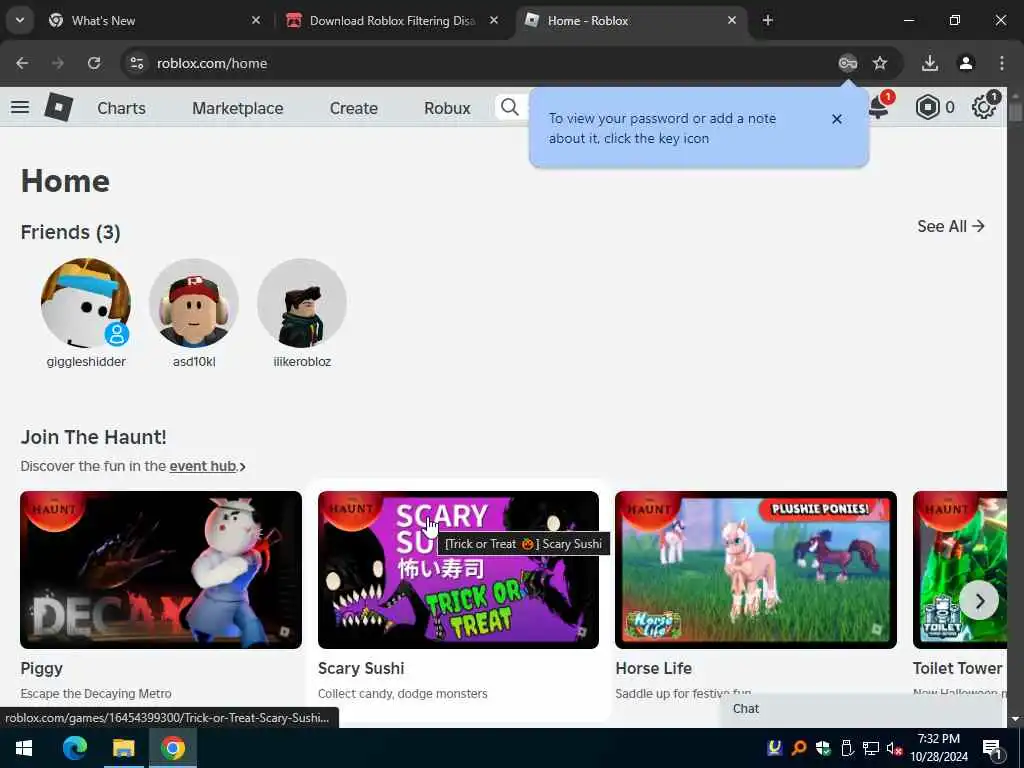Open the Chat panel
This screenshot has height=768, width=1024.
pos(862,709)
